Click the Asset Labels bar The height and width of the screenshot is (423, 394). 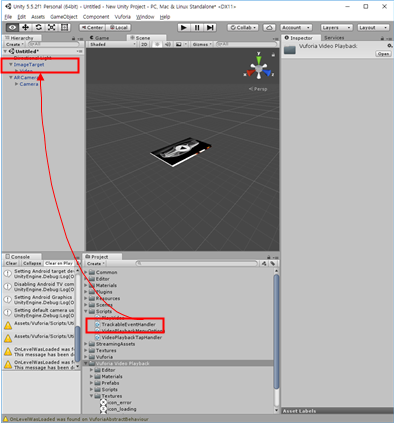(x=337, y=411)
